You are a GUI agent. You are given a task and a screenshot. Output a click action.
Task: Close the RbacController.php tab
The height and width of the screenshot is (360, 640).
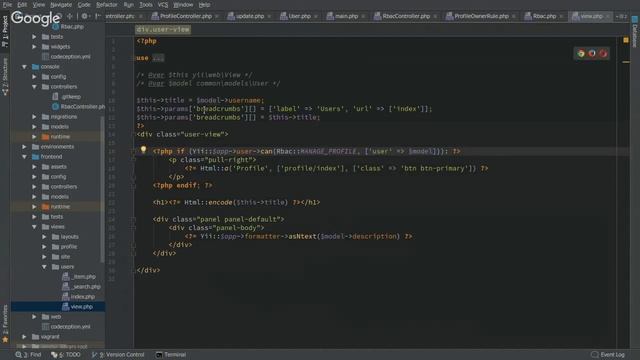click(435, 16)
